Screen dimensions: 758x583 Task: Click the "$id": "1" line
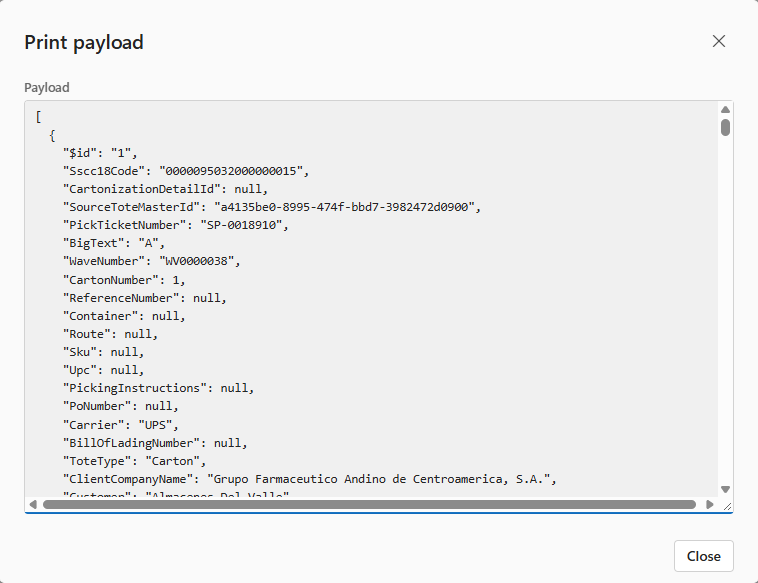pos(100,153)
